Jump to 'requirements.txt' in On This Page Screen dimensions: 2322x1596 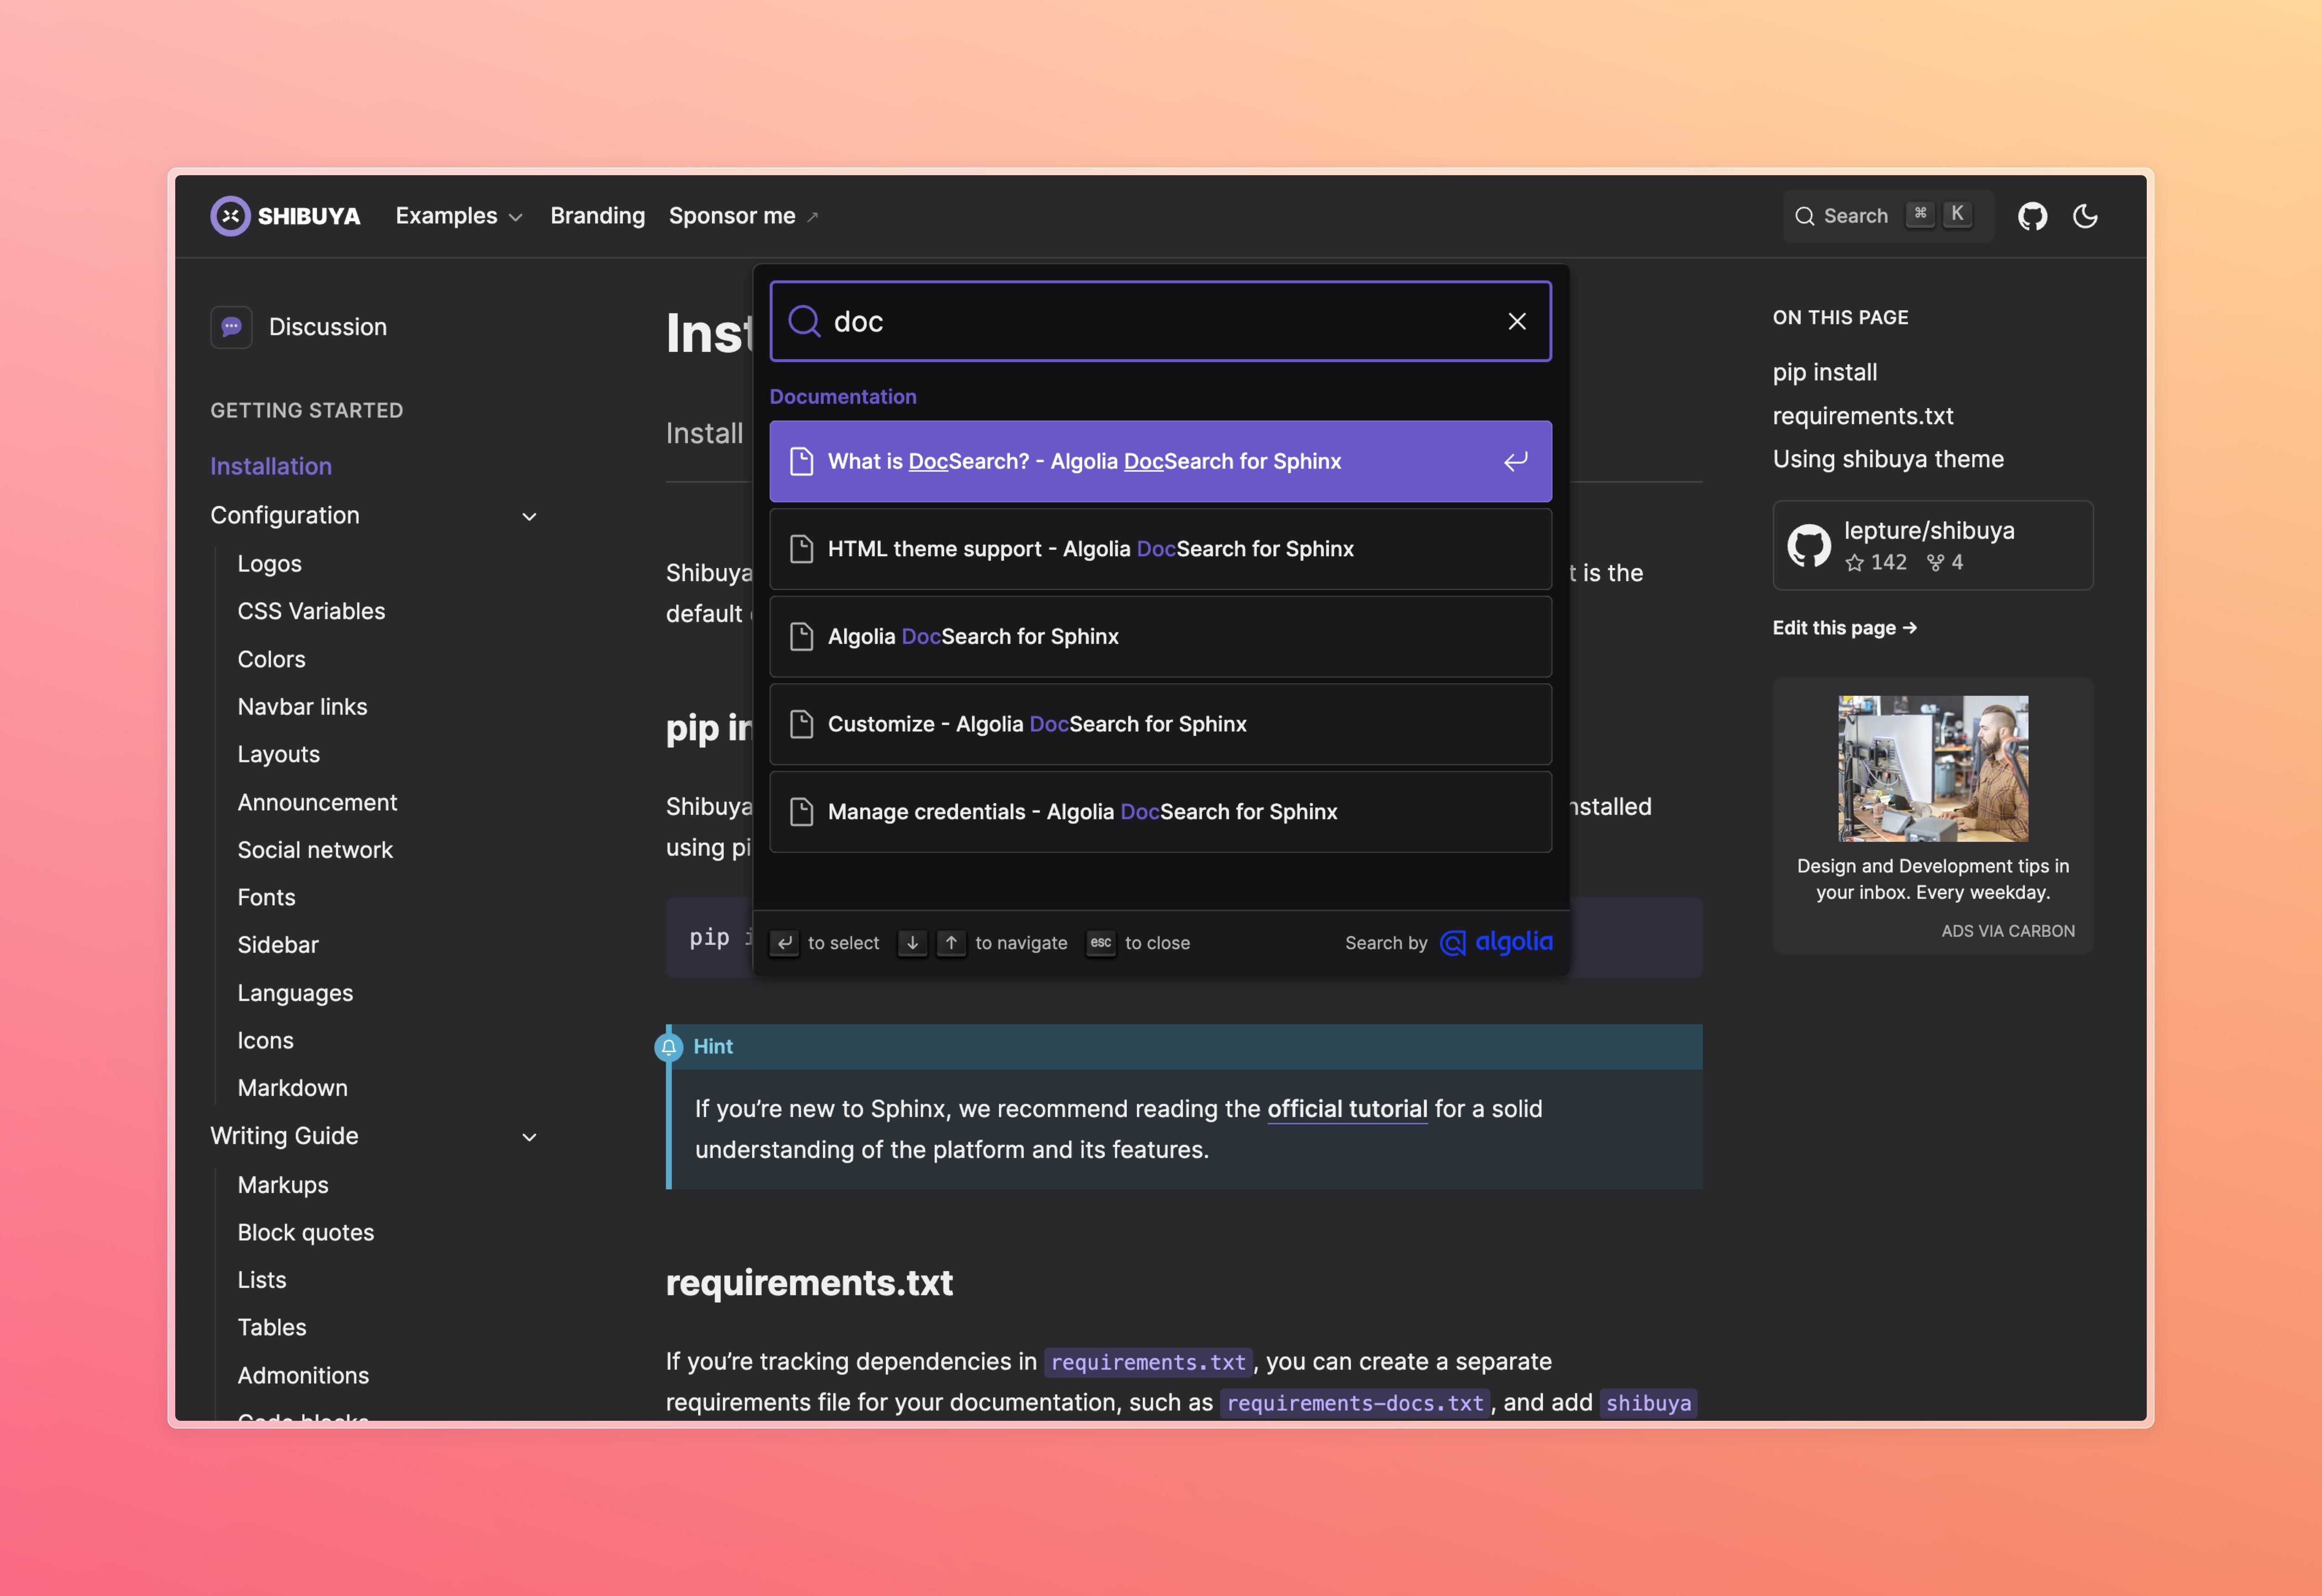coord(1863,416)
